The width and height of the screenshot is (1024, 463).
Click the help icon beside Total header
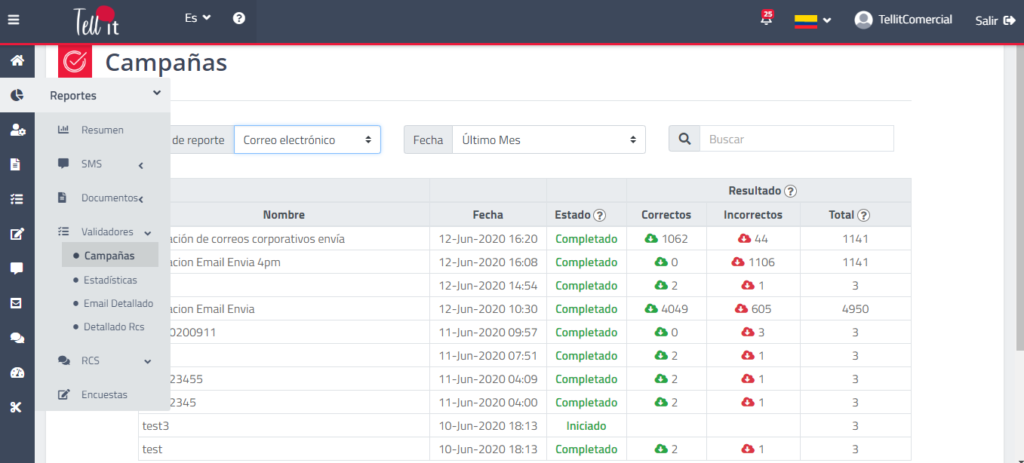click(863, 215)
